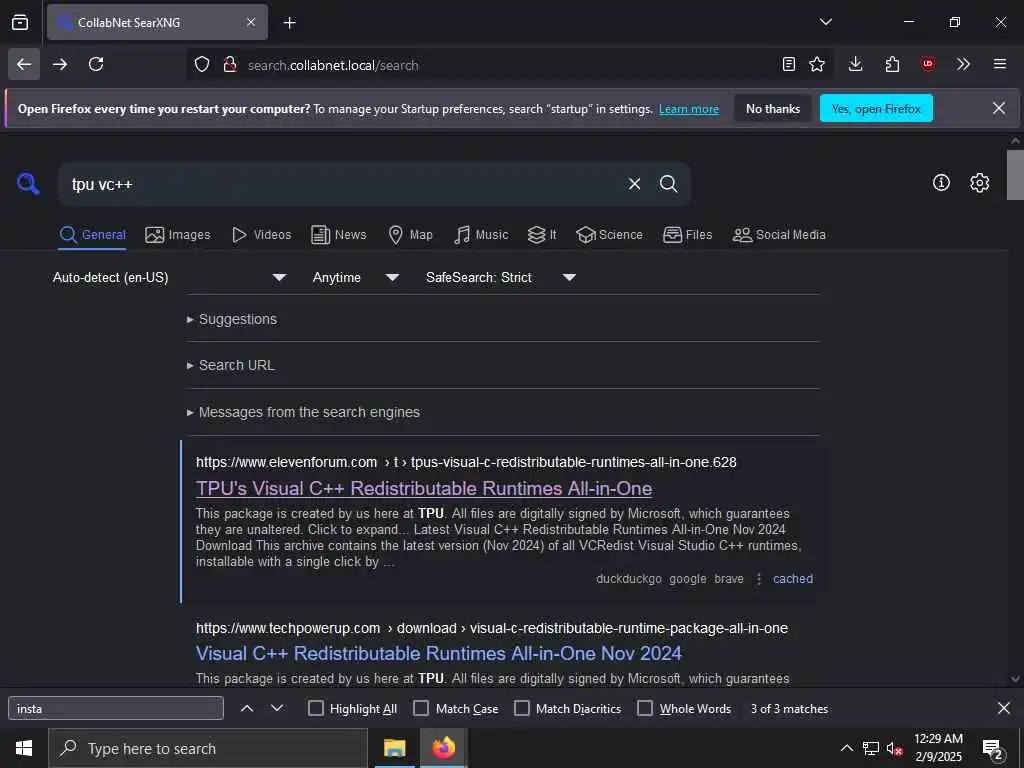This screenshot has height=768, width=1024.
Task: Go back to the previous page
Action: (x=24, y=64)
